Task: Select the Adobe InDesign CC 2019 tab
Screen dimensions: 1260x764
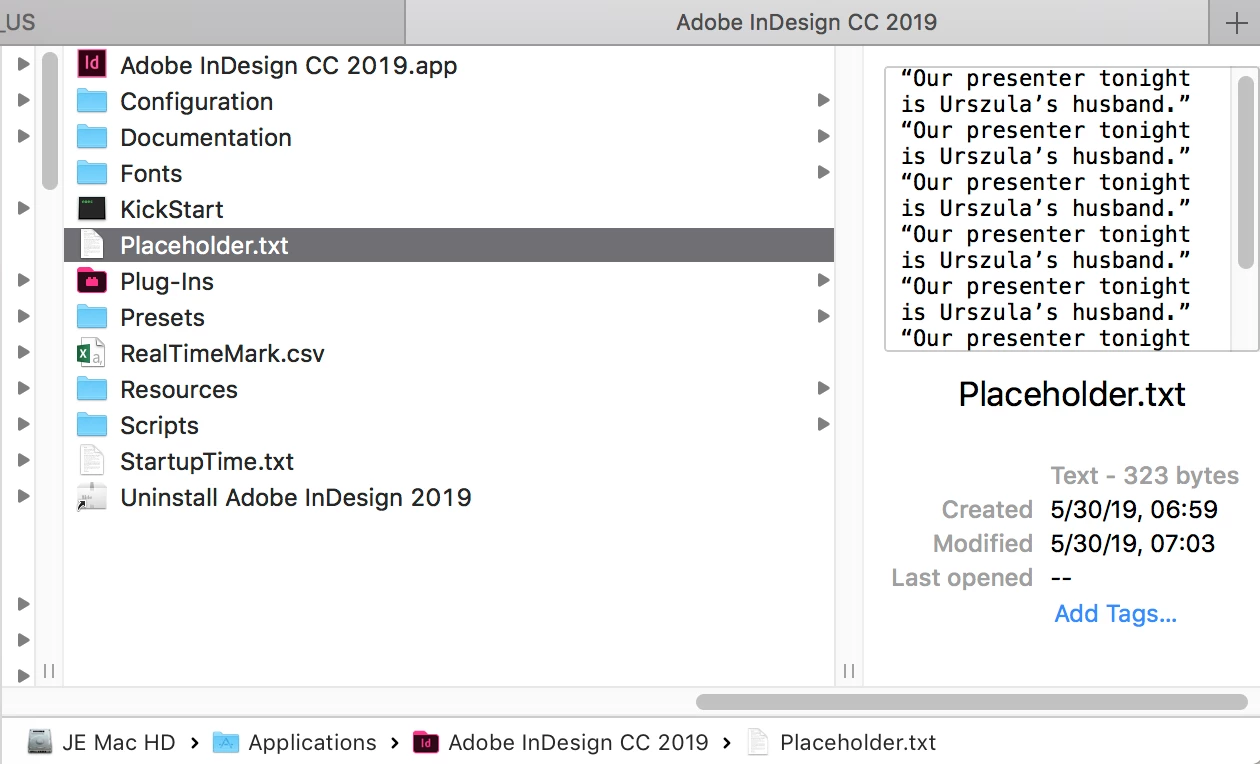Action: click(x=806, y=22)
